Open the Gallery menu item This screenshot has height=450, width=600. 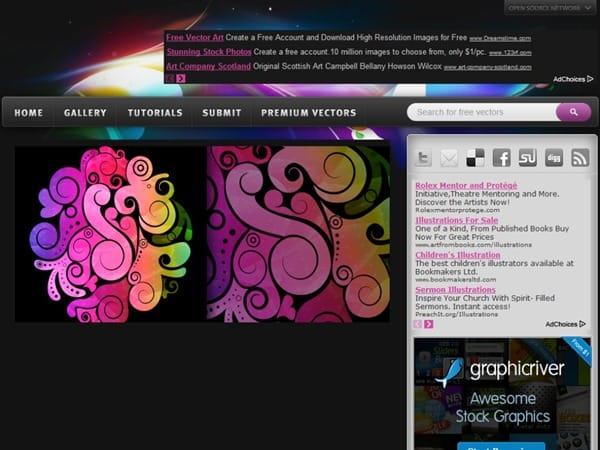pyautogui.click(x=85, y=113)
